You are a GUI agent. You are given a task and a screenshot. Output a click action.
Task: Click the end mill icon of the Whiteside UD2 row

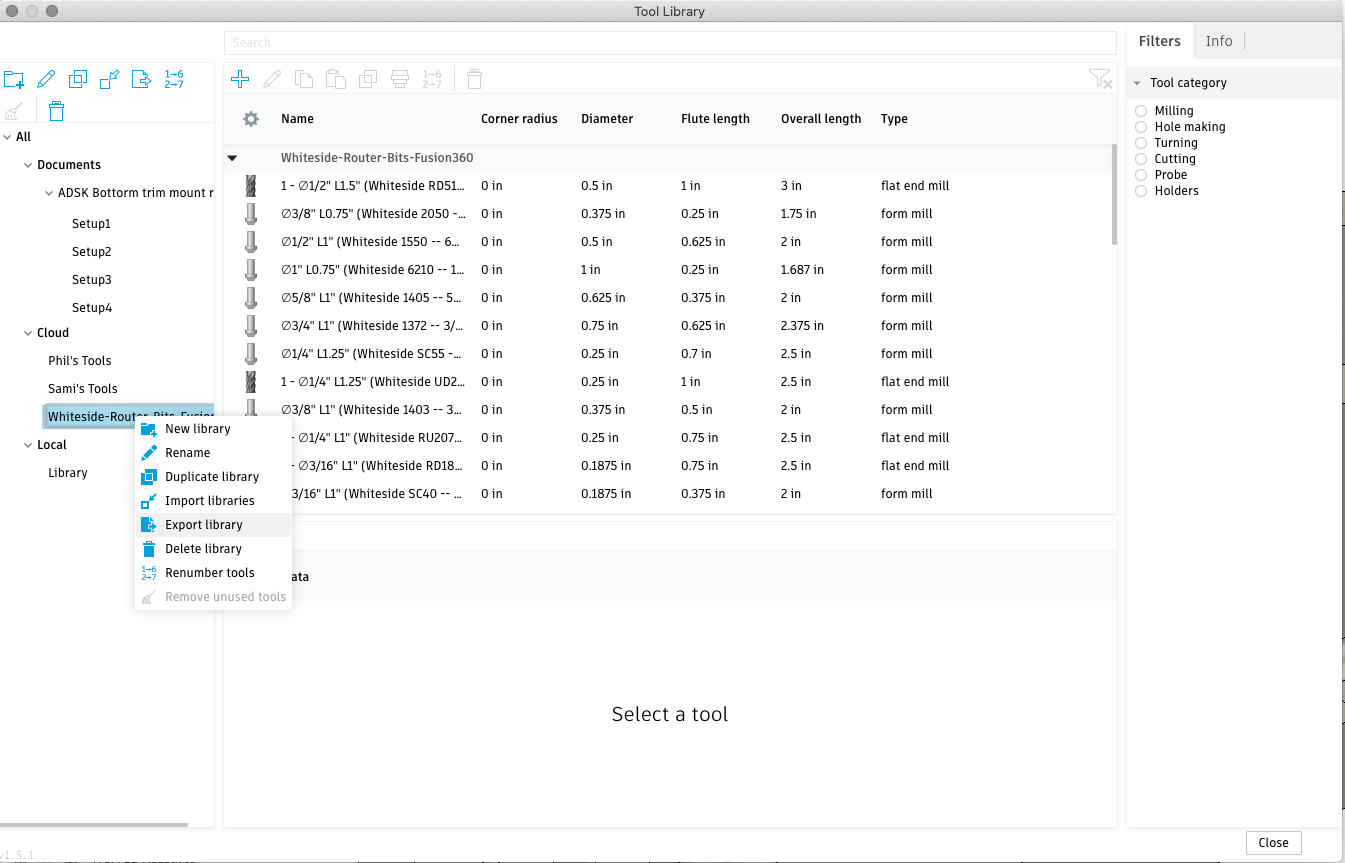click(x=251, y=382)
